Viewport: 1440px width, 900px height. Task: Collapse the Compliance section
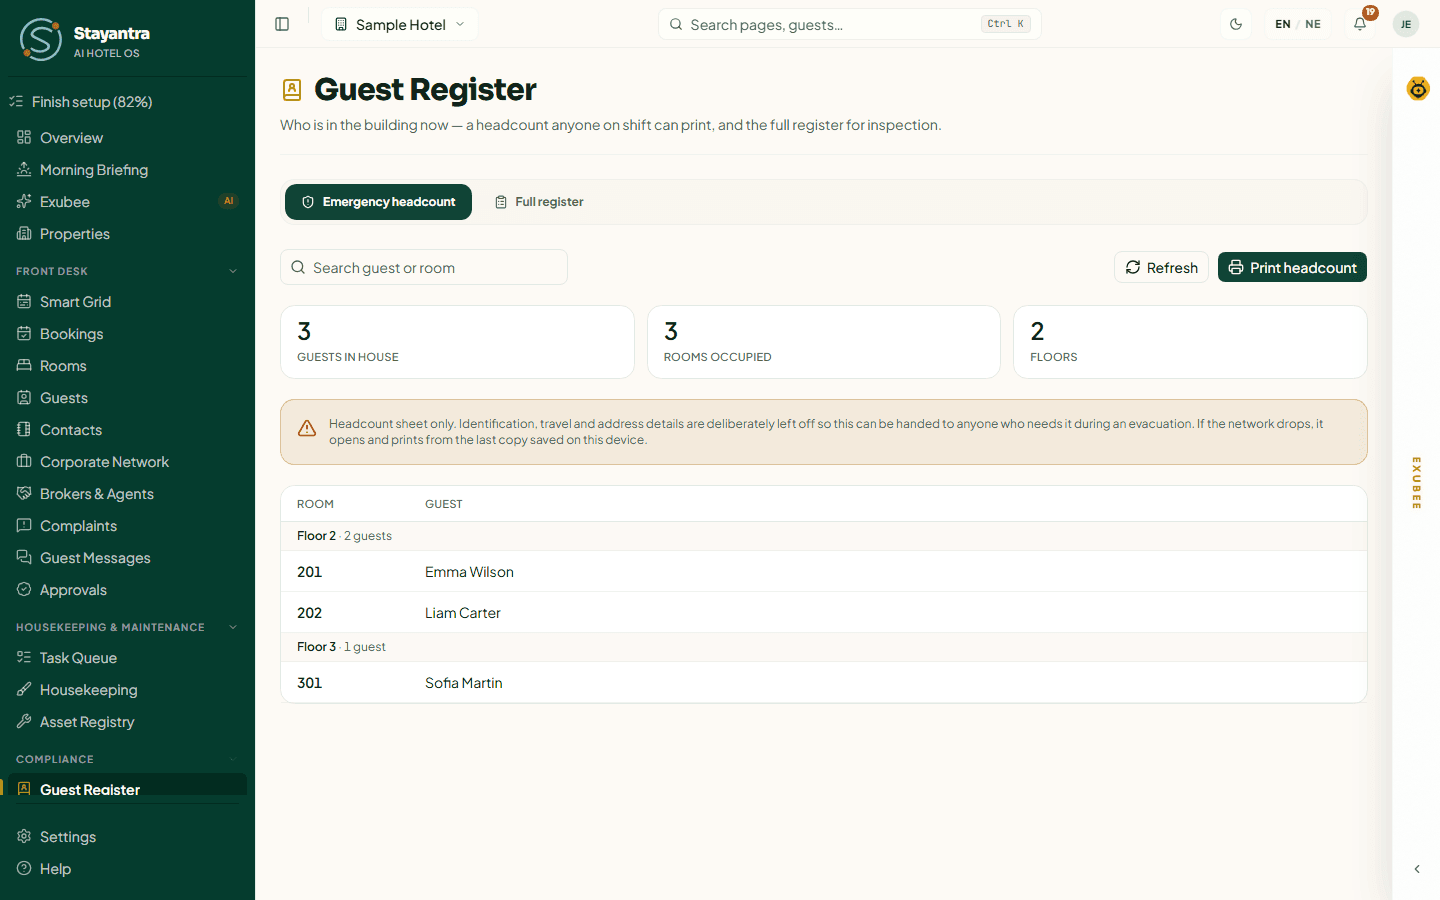click(127, 759)
